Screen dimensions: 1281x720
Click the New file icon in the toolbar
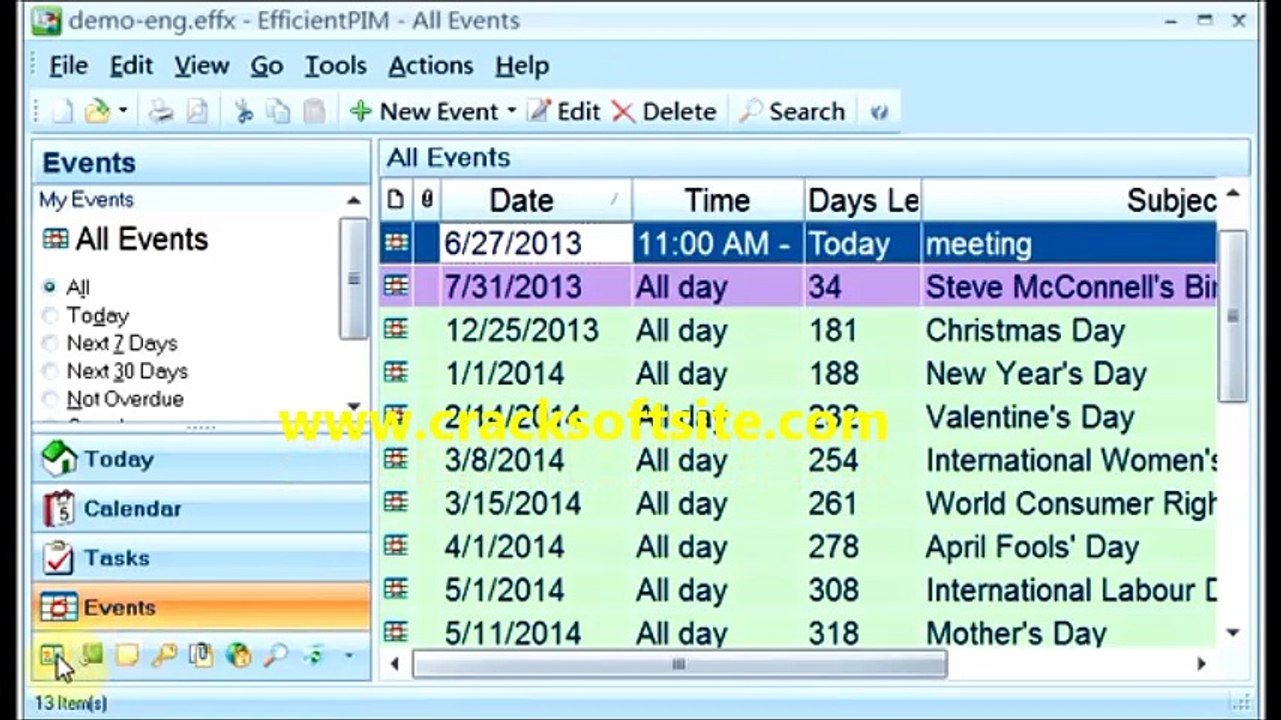tap(62, 111)
